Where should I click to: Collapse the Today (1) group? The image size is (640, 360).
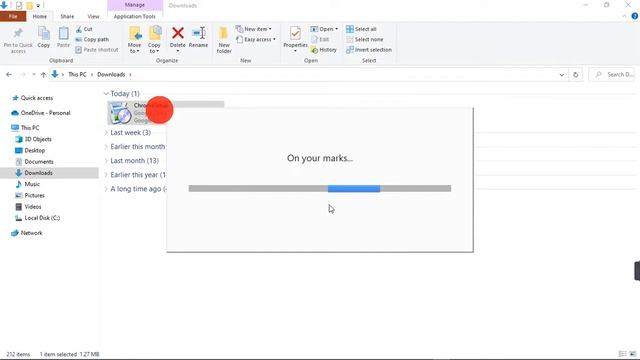[x=106, y=94]
